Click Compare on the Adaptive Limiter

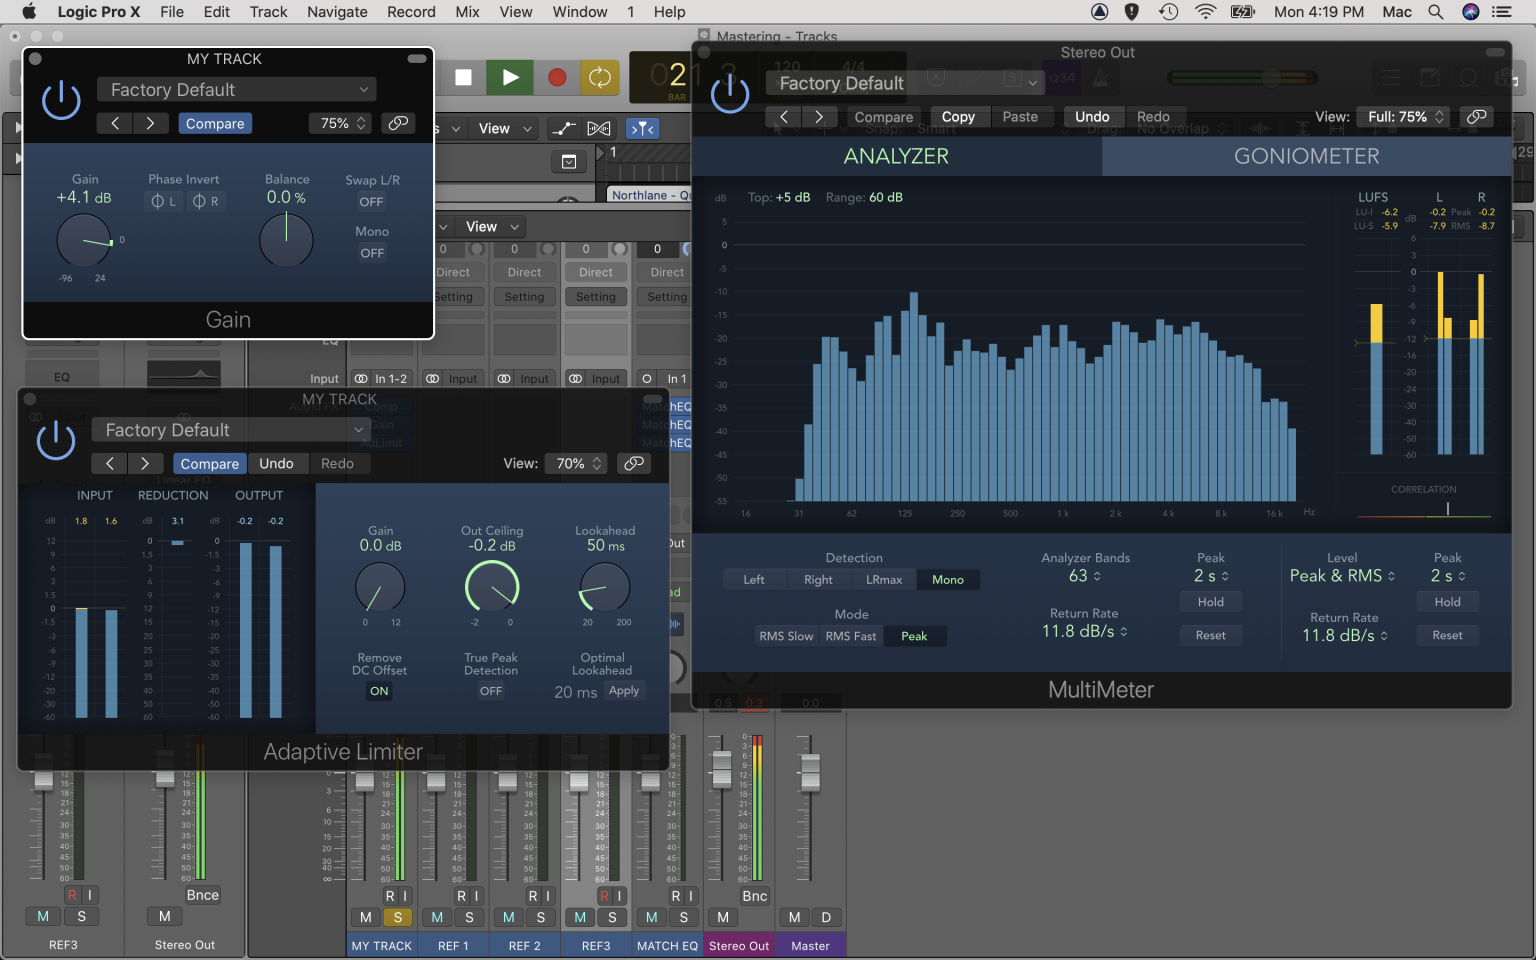[209, 463]
